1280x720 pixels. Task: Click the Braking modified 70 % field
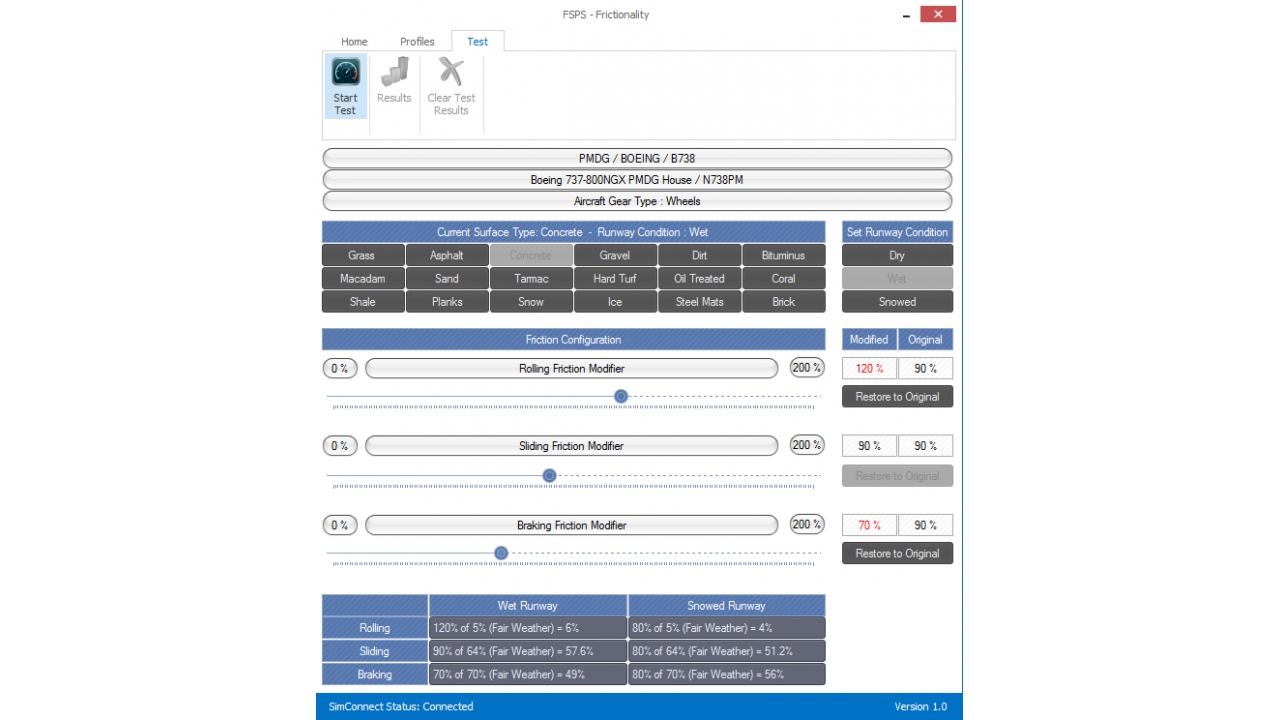(x=869, y=524)
